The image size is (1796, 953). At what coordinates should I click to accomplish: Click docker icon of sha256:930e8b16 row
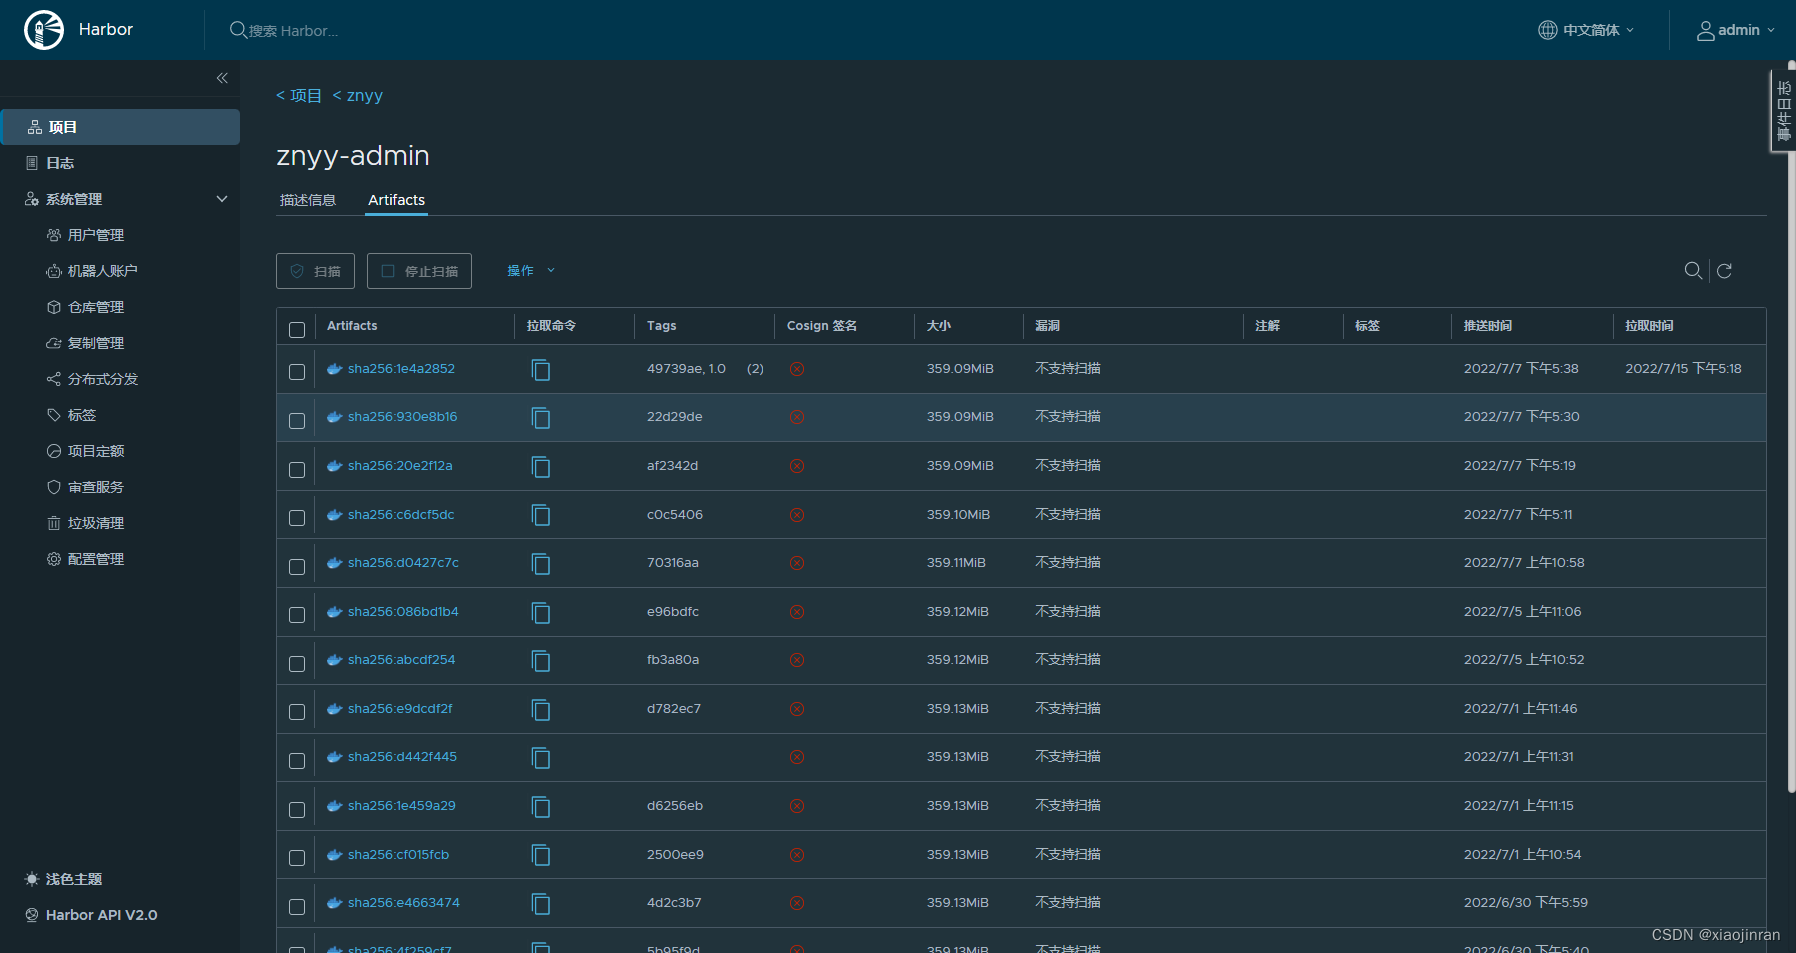335,417
